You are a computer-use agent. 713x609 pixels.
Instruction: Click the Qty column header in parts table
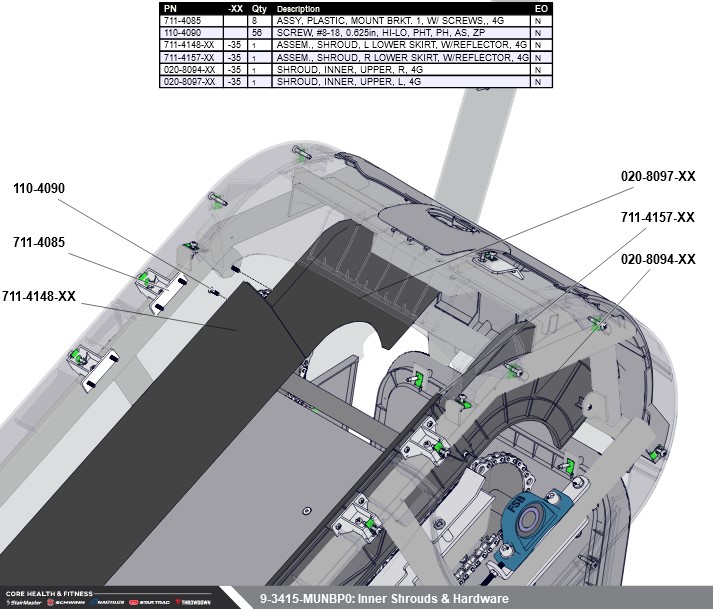[x=257, y=7]
